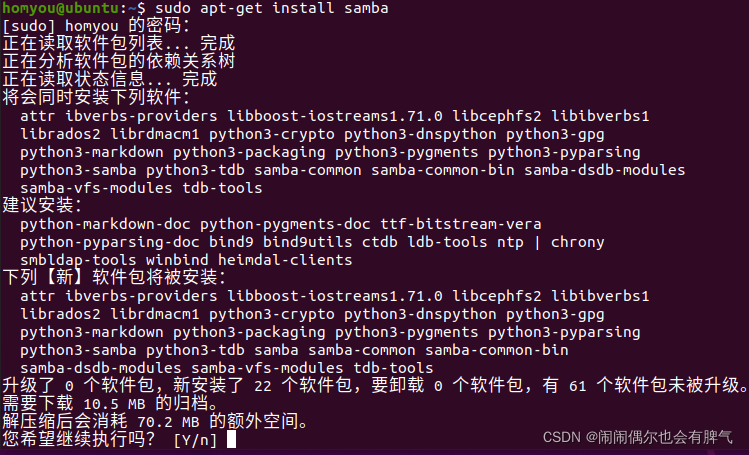Click the '建议安装' heading line
Image resolution: width=749 pixels, height=455 pixels.
point(41,205)
